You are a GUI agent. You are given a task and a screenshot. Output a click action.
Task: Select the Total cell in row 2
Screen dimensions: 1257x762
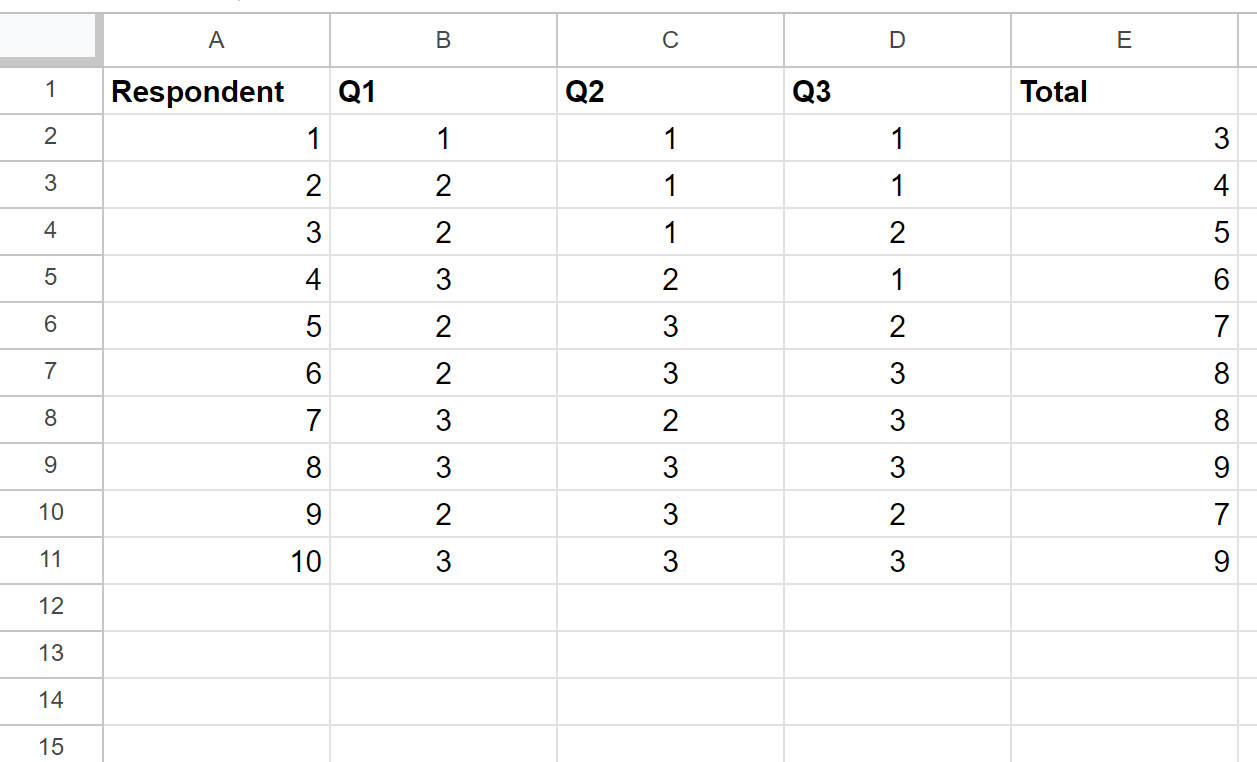pyautogui.click(x=1125, y=138)
